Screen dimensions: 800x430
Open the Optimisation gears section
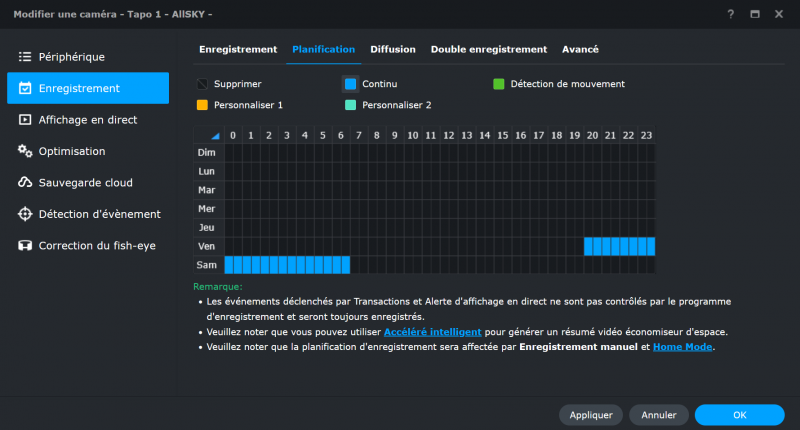click(88, 151)
